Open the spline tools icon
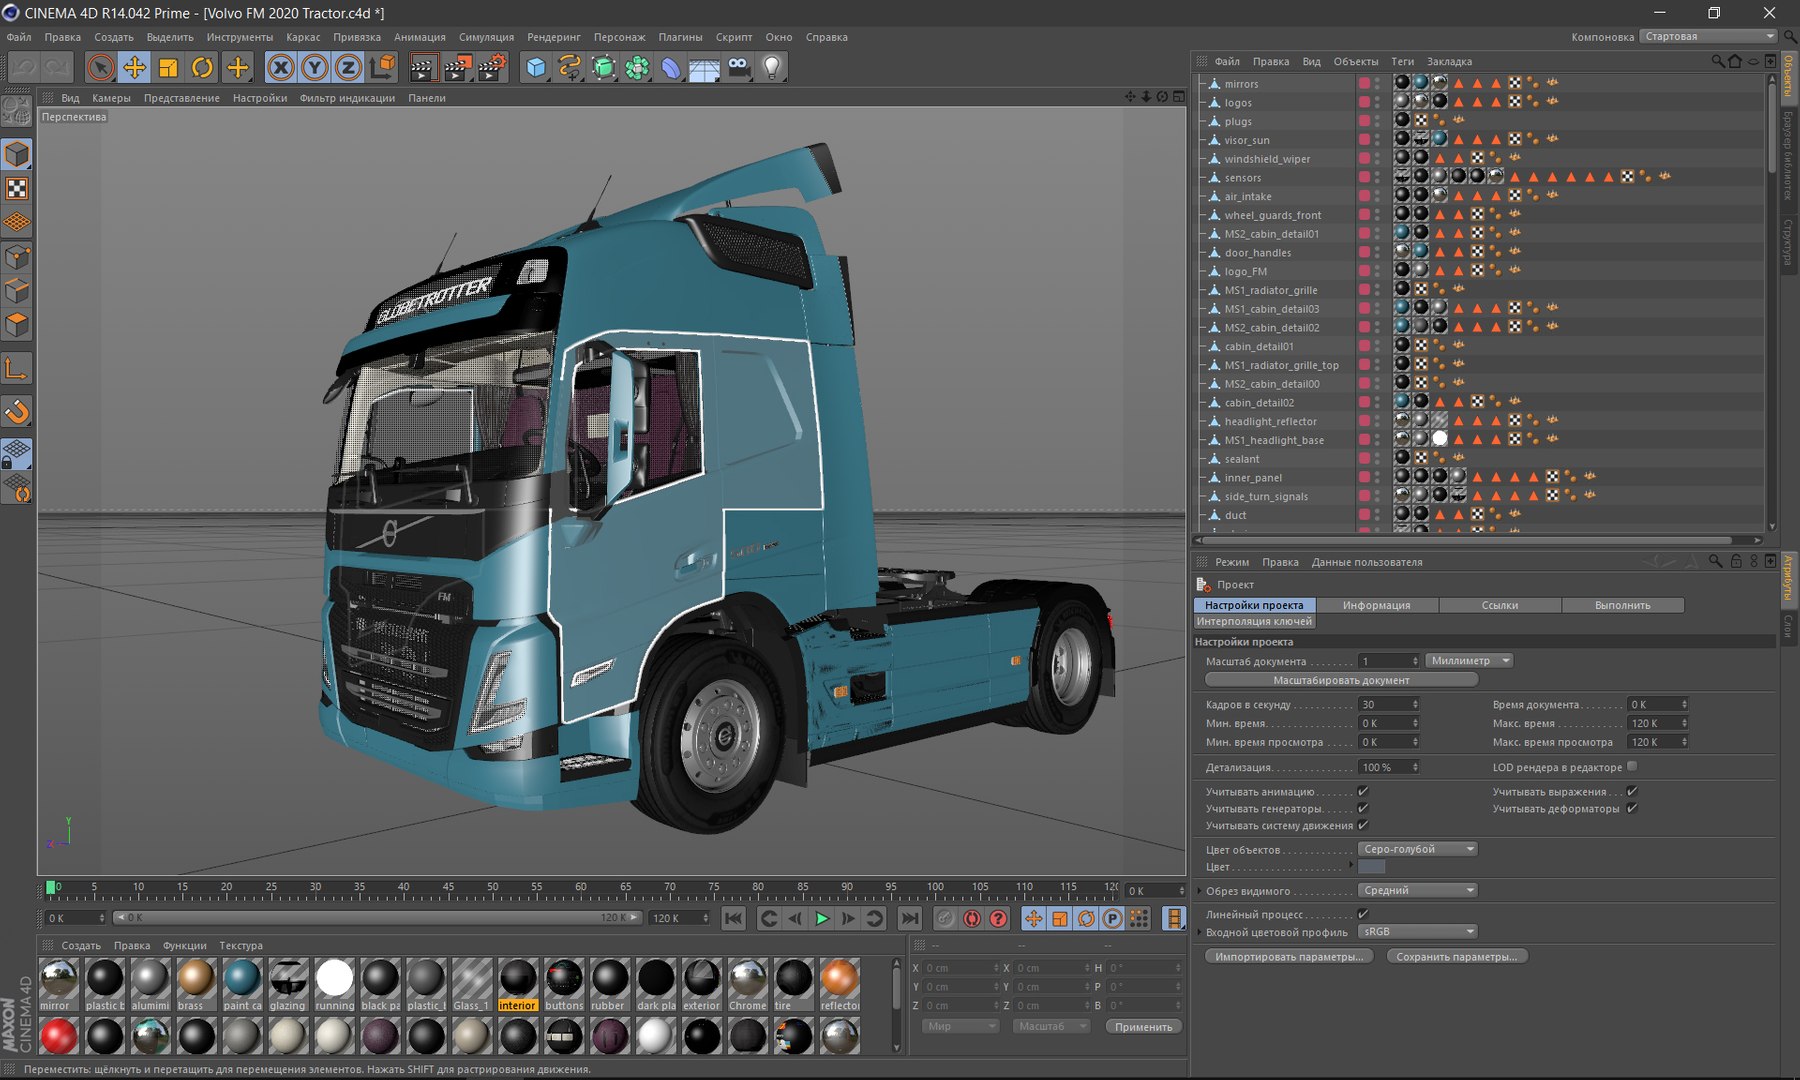 [x=570, y=68]
